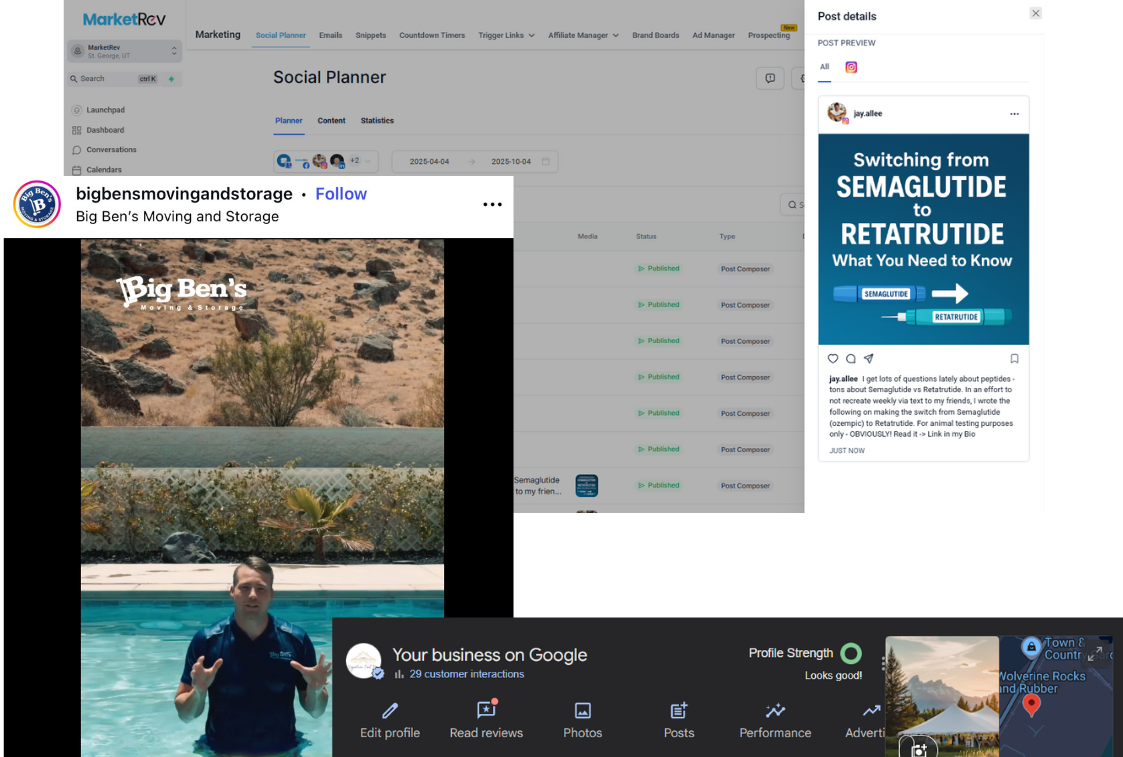Open the Performance chart icon
Image resolution: width=1123 pixels, height=757 pixels.
click(775, 711)
